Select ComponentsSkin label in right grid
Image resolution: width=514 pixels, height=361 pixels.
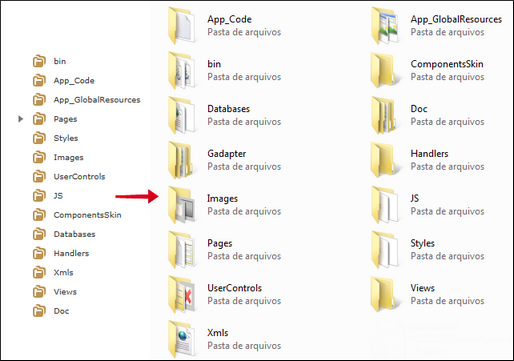tap(447, 64)
